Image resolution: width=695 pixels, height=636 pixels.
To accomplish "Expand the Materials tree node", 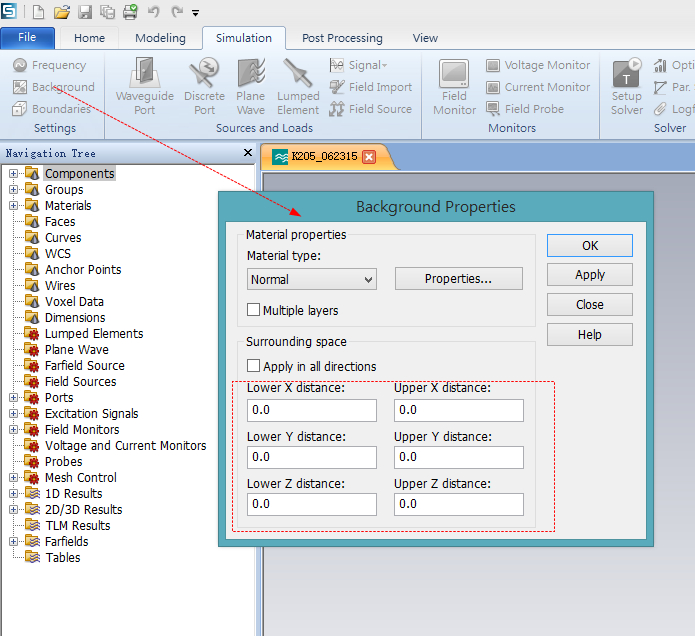I will [x=13, y=205].
